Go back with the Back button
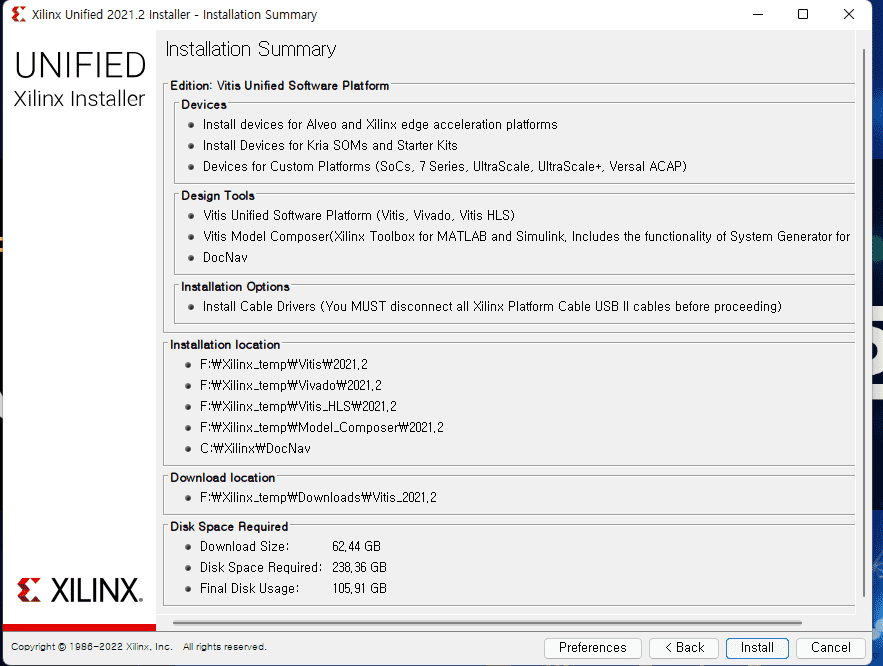This screenshot has height=666, width=883. [x=684, y=647]
